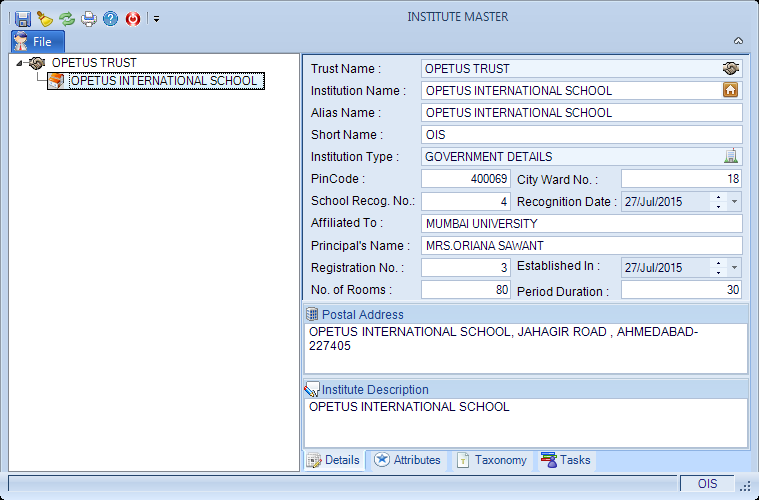Open Established In date dropdown arrow

point(734,268)
